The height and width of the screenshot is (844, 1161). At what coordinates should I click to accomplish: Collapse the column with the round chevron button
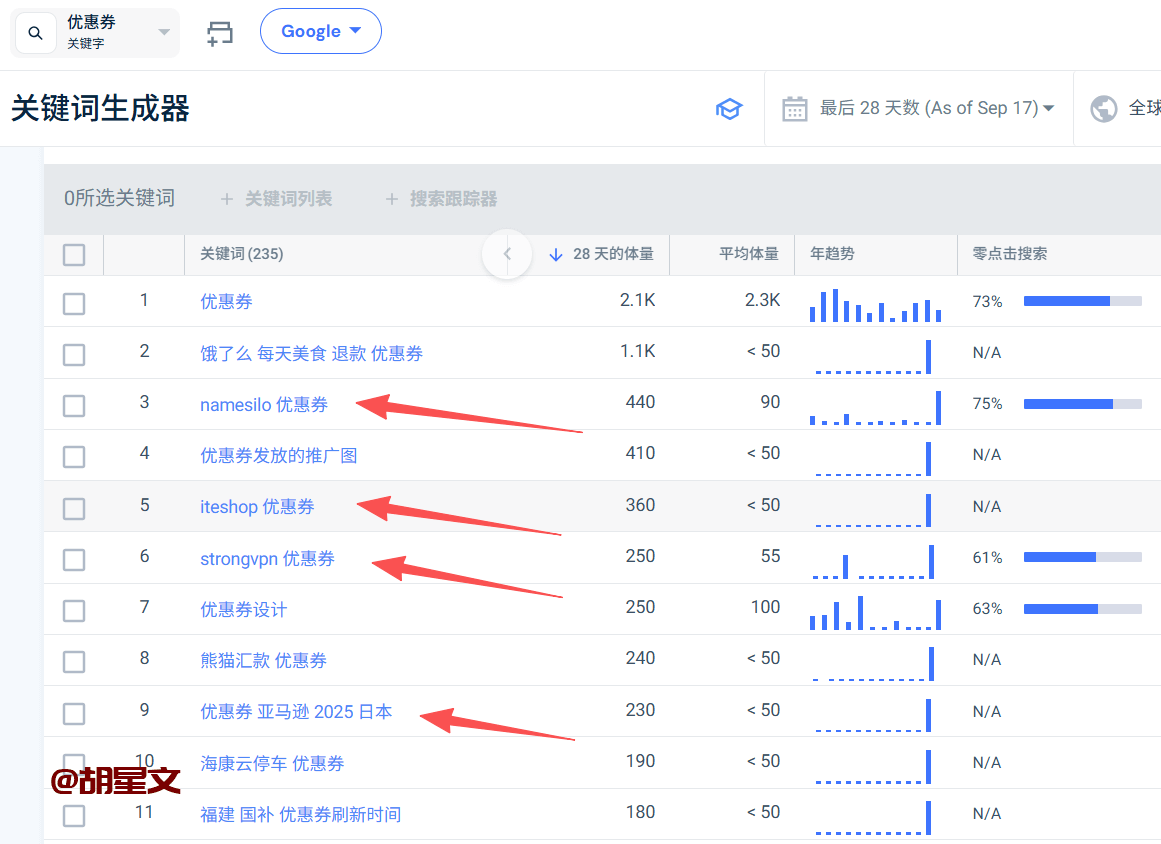click(507, 254)
